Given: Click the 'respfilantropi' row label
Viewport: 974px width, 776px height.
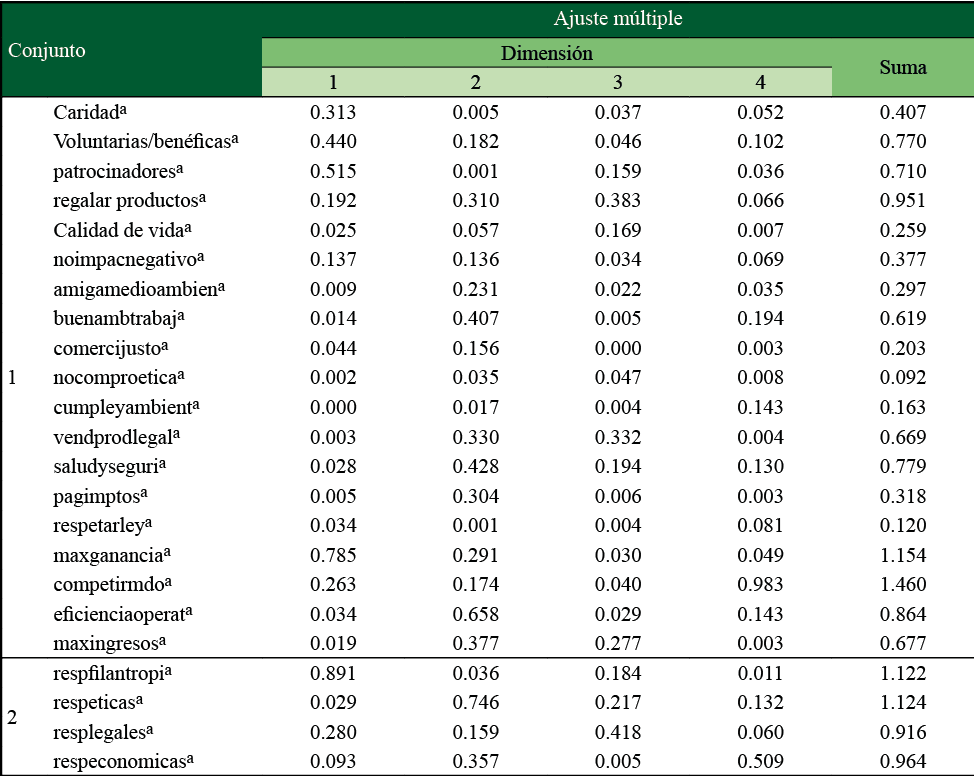Looking at the screenshot, I should 111,673.
